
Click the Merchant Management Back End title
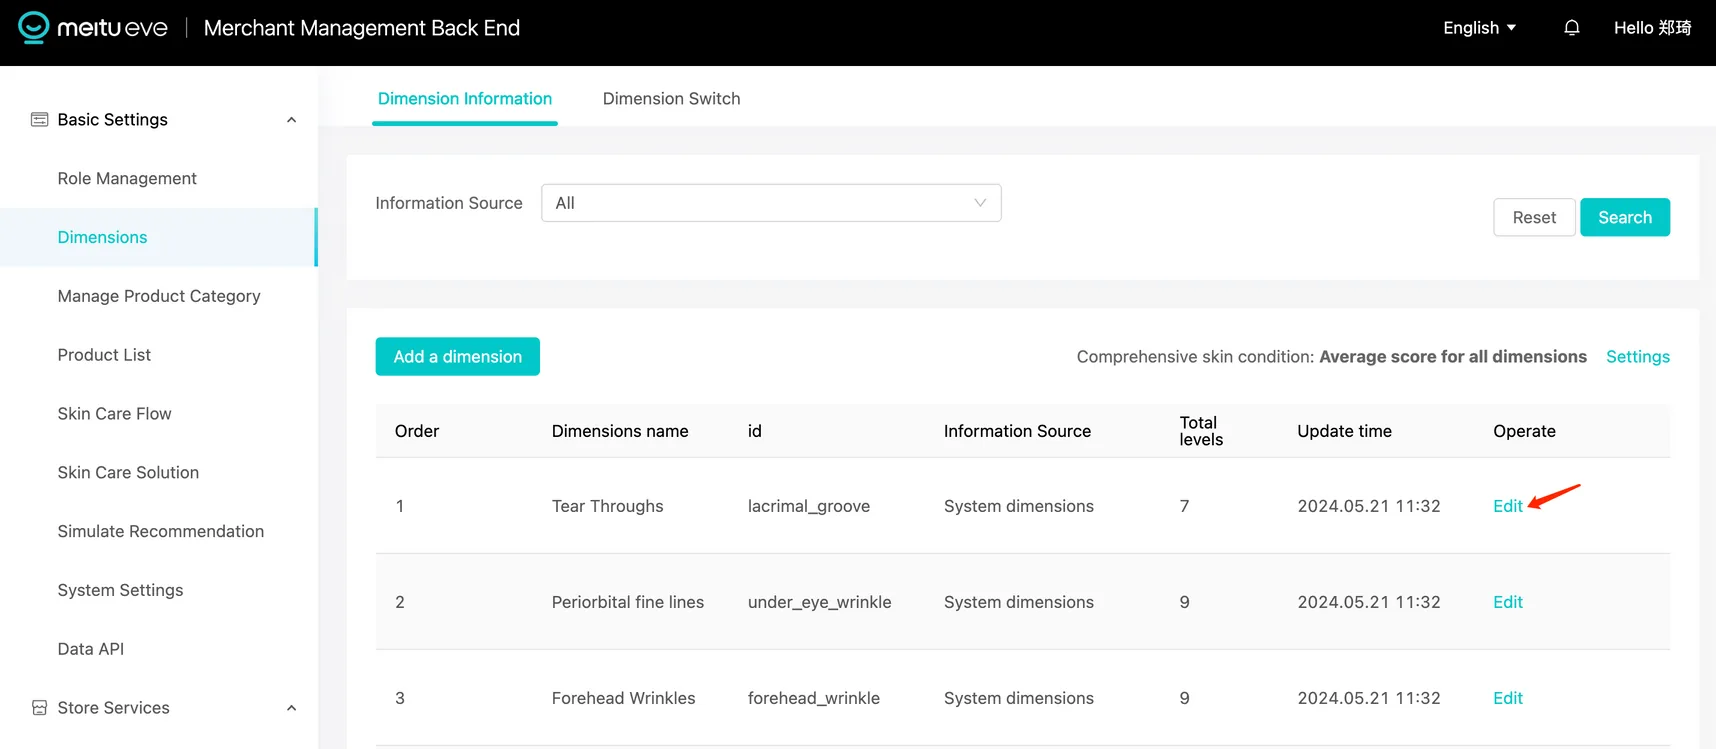pos(362,28)
